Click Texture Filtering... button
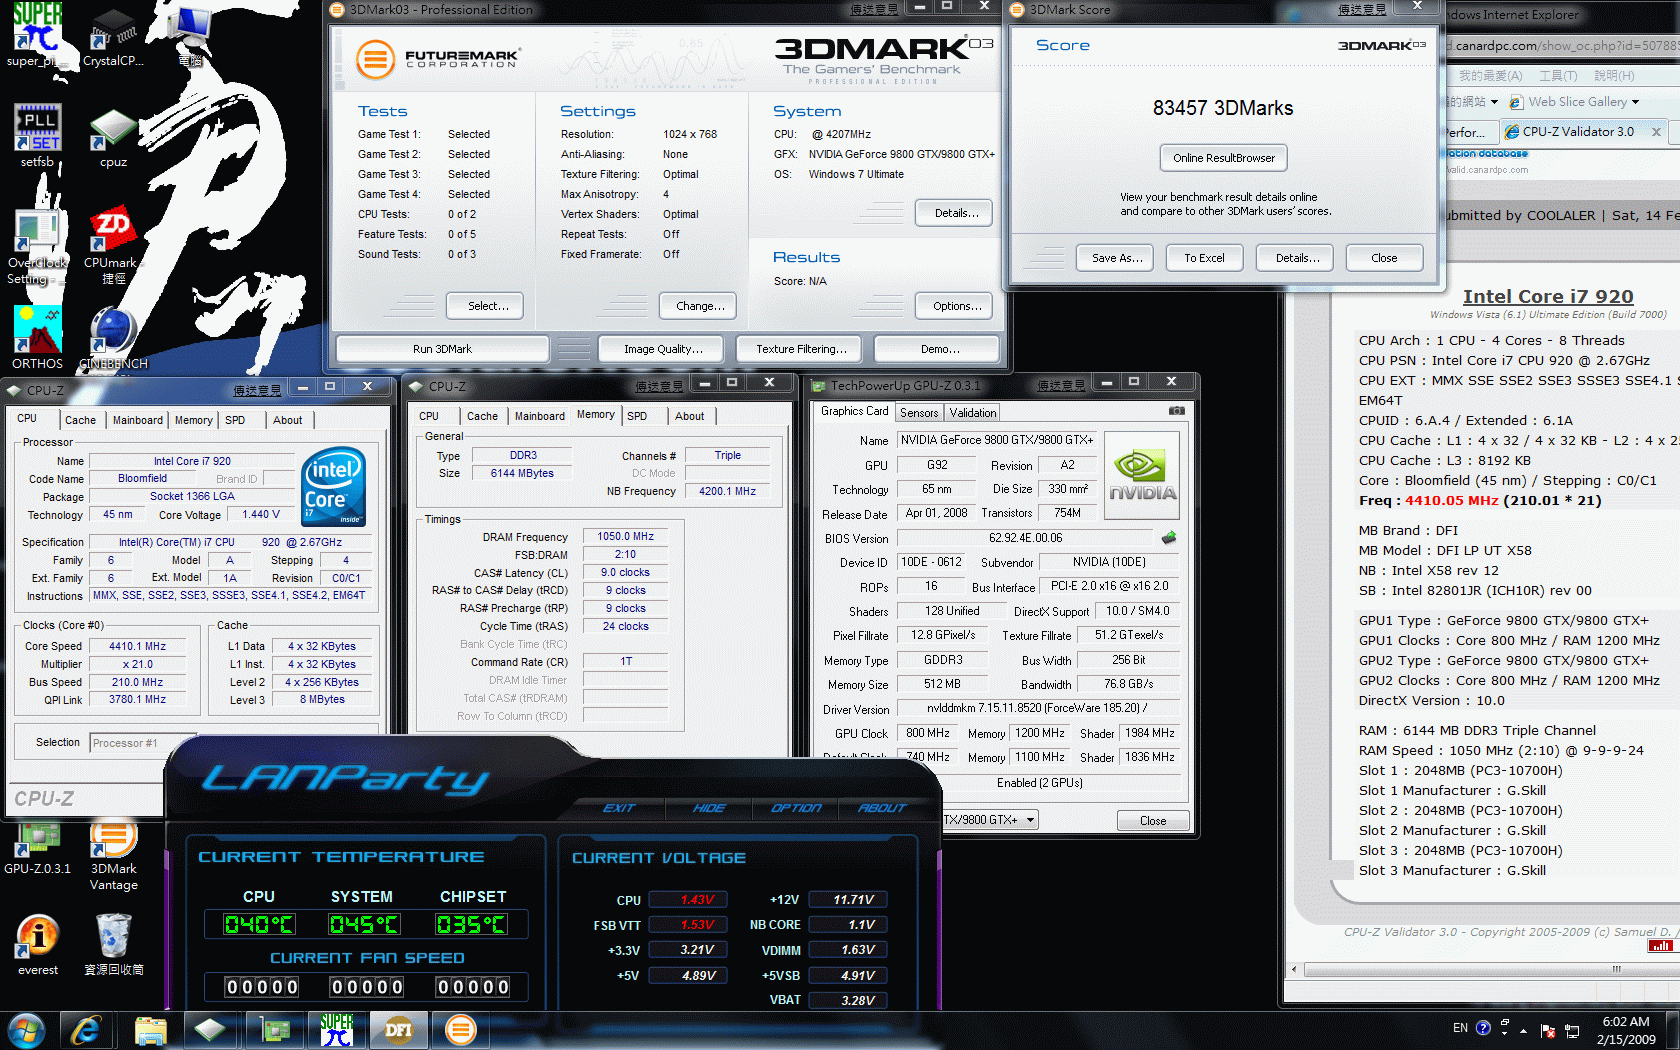The width and height of the screenshot is (1680, 1050). [801, 349]
